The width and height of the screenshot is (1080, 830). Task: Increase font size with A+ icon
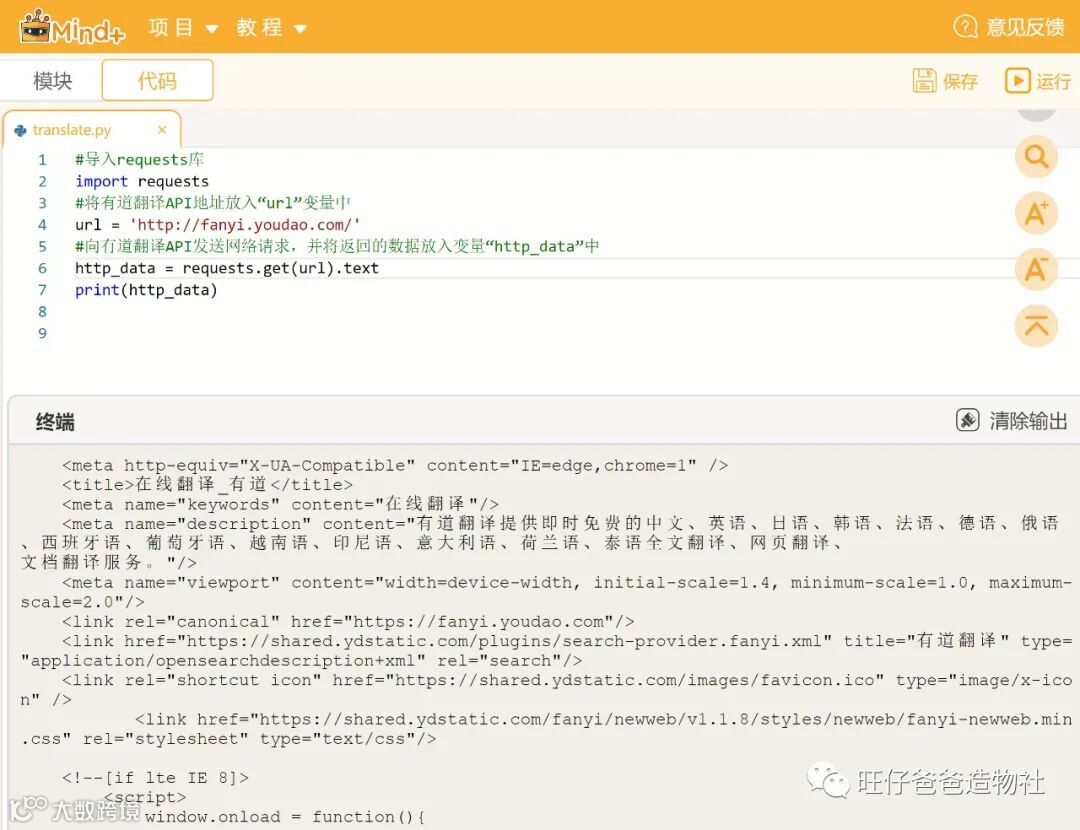pyautogui.click(x=1036, y=213)
